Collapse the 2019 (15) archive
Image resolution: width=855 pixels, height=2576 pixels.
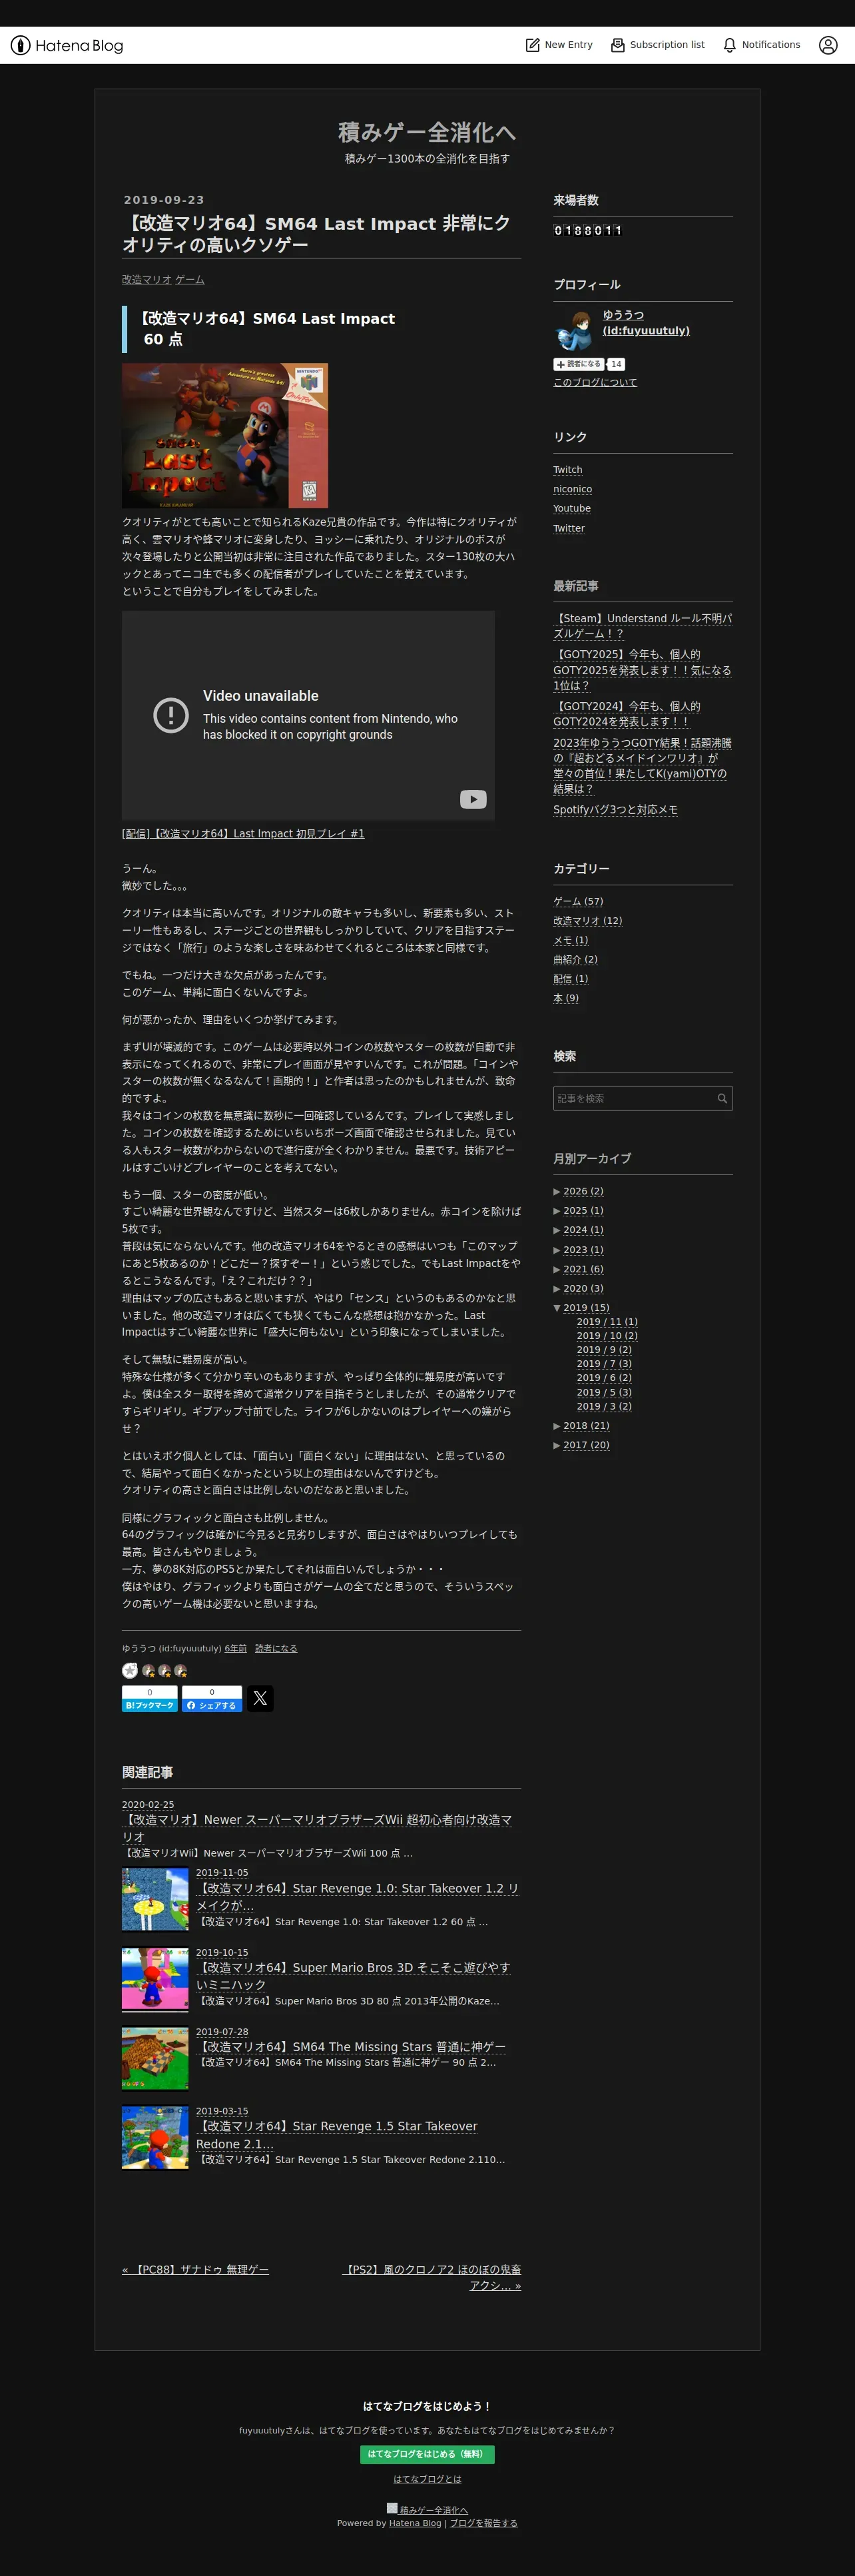coord(557,1308)
